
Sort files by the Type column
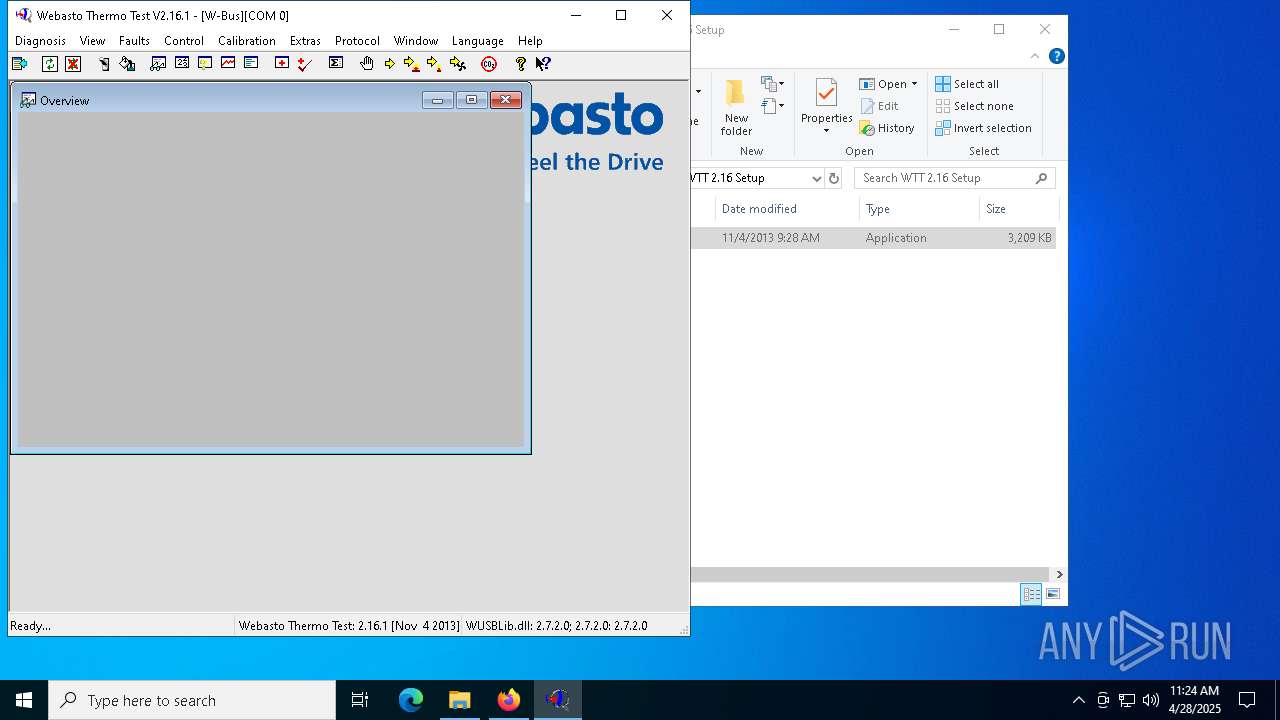[918, 209]
